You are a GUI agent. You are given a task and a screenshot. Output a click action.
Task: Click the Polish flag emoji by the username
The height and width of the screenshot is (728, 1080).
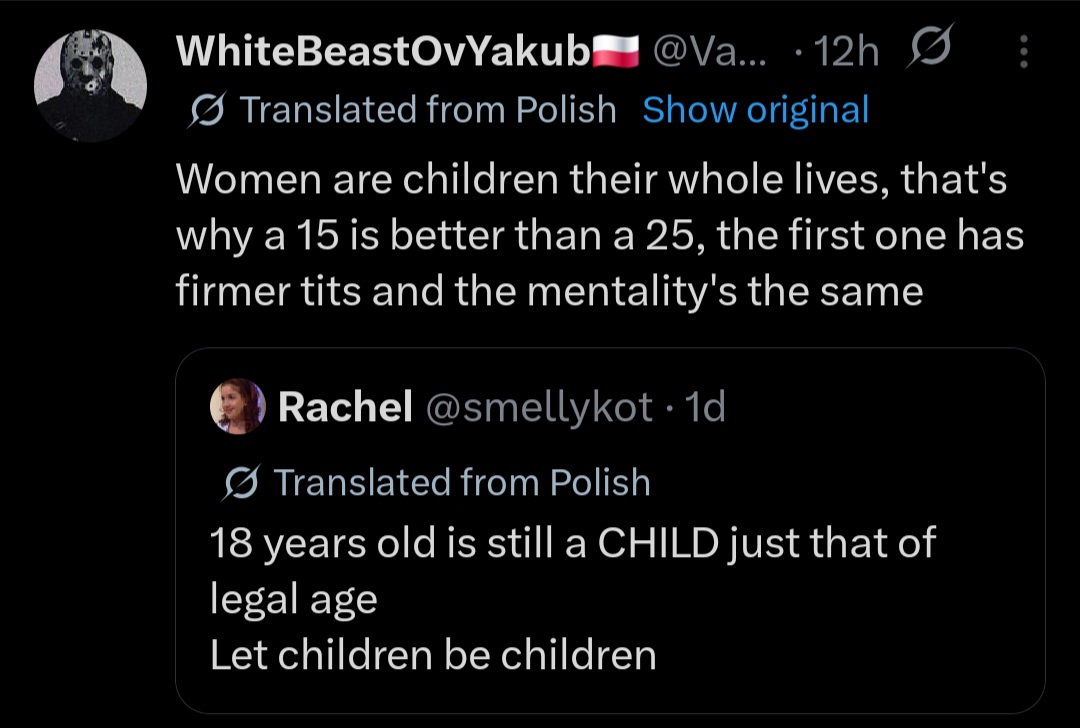616,51
